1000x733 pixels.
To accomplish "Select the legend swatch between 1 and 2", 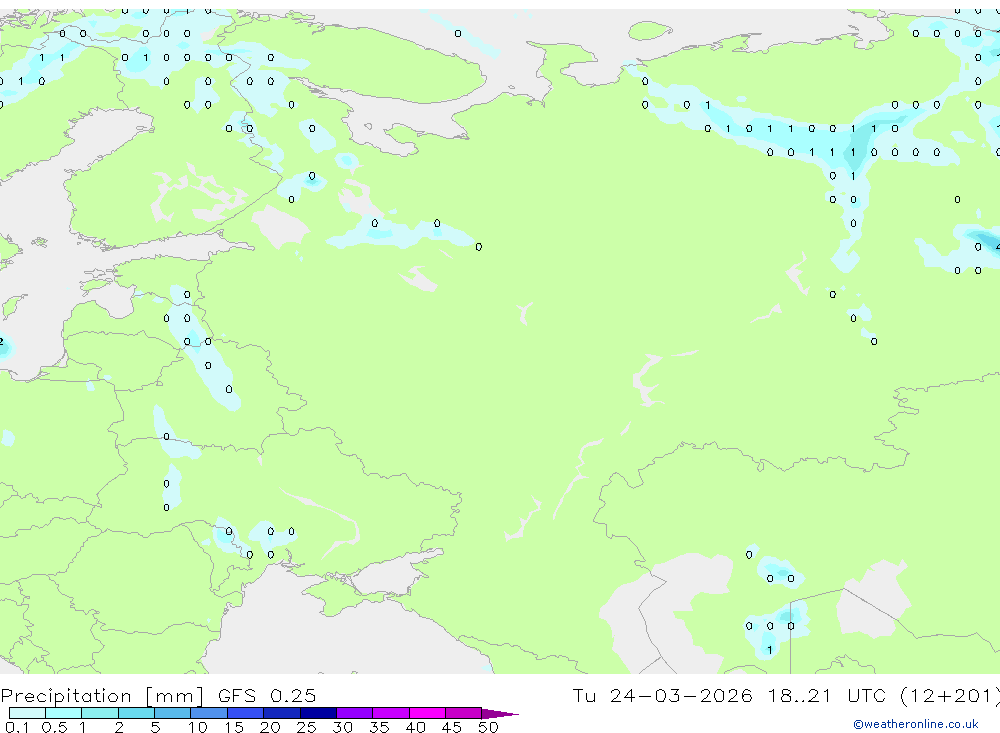I will (x=100, y=713).
